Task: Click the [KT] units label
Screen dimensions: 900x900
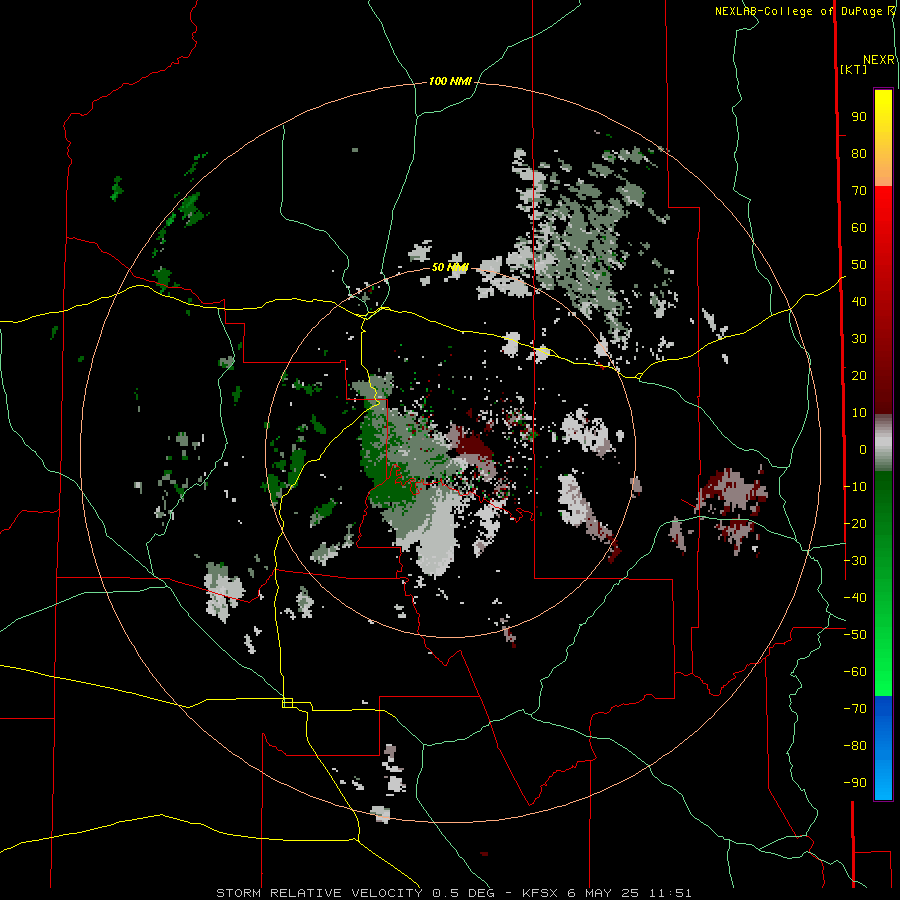Action: point(854,69)
